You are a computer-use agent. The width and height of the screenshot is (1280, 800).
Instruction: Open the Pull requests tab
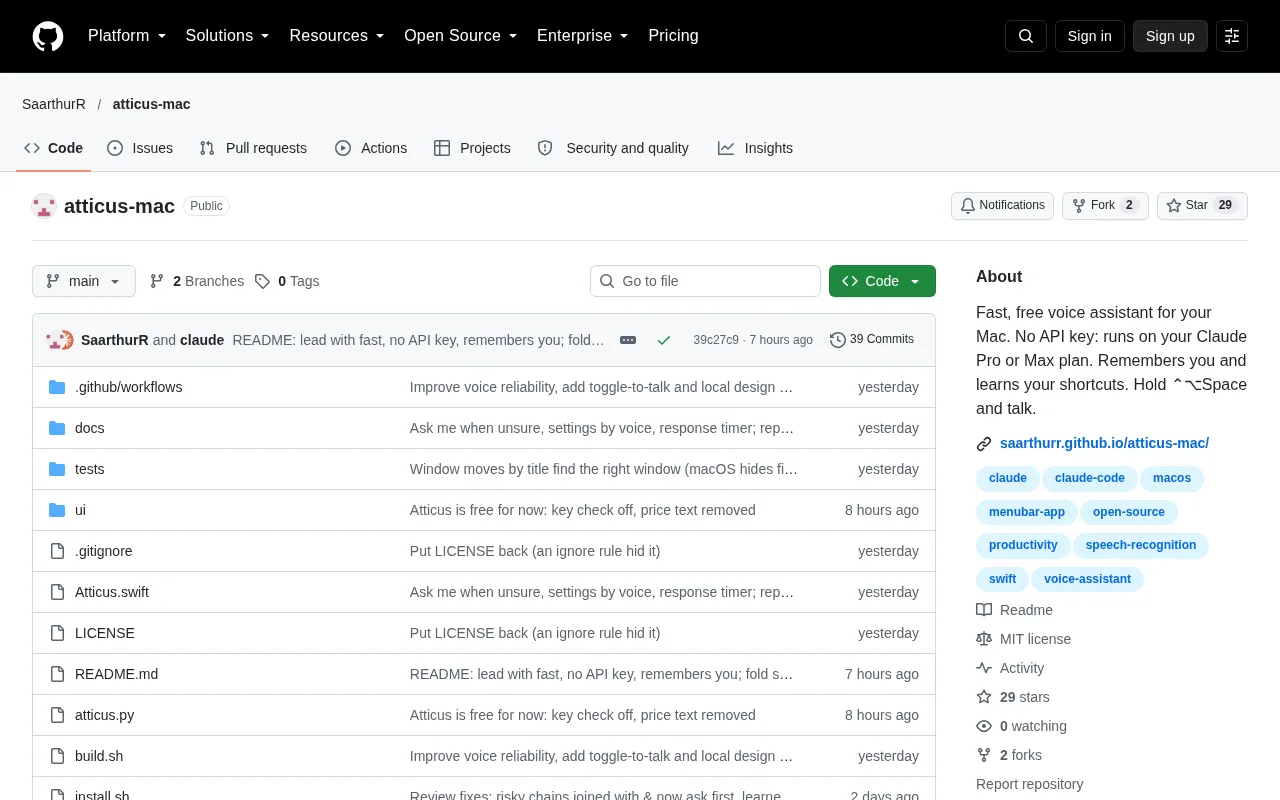pyautogui.click(x=253, y=148)
